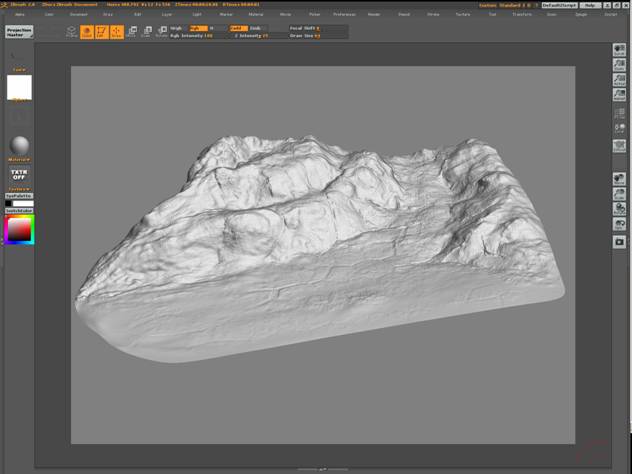Activate the AAHalf view icon

pos(620,95)
